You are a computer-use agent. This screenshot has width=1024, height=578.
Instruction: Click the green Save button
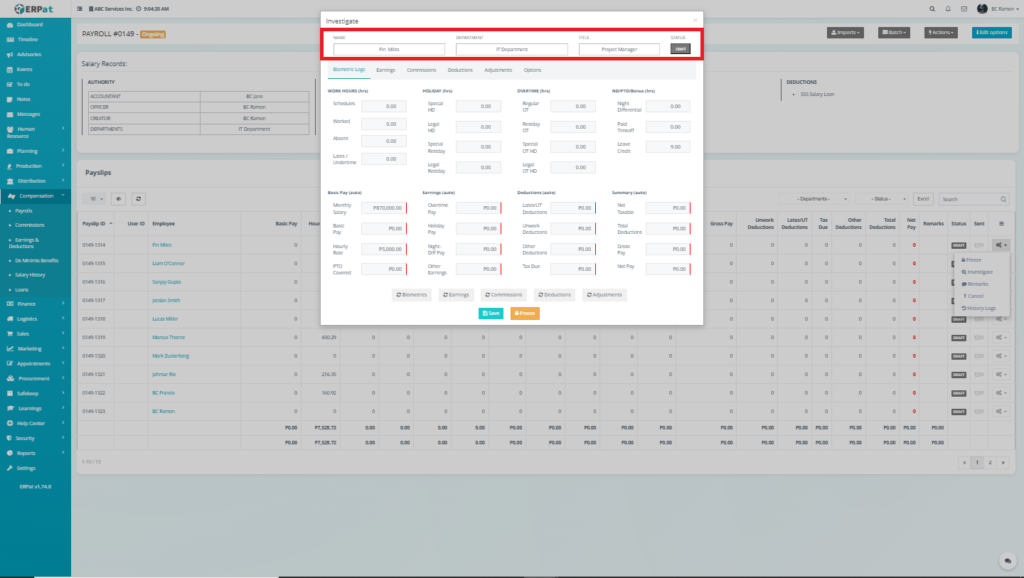tap(490, 313)
